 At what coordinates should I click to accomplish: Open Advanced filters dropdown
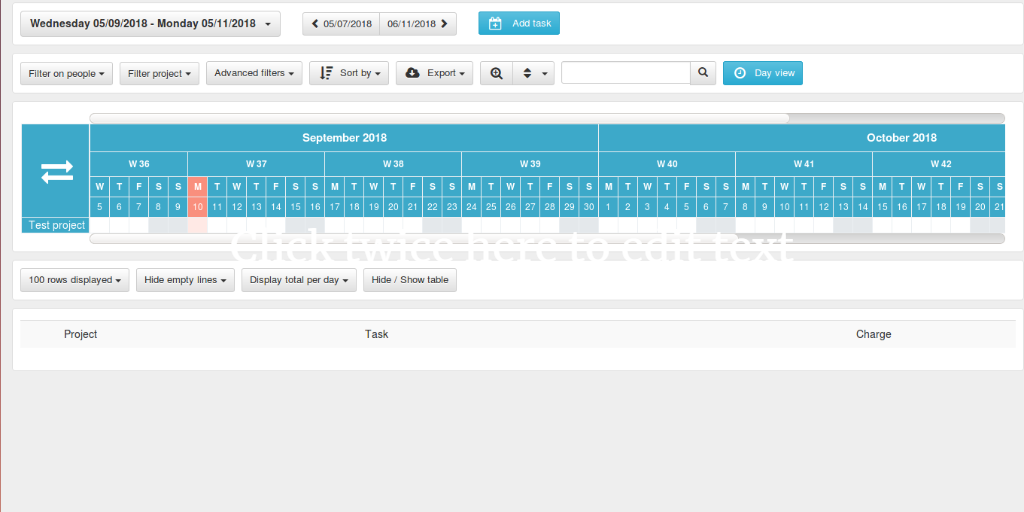(x=254, y=73)
